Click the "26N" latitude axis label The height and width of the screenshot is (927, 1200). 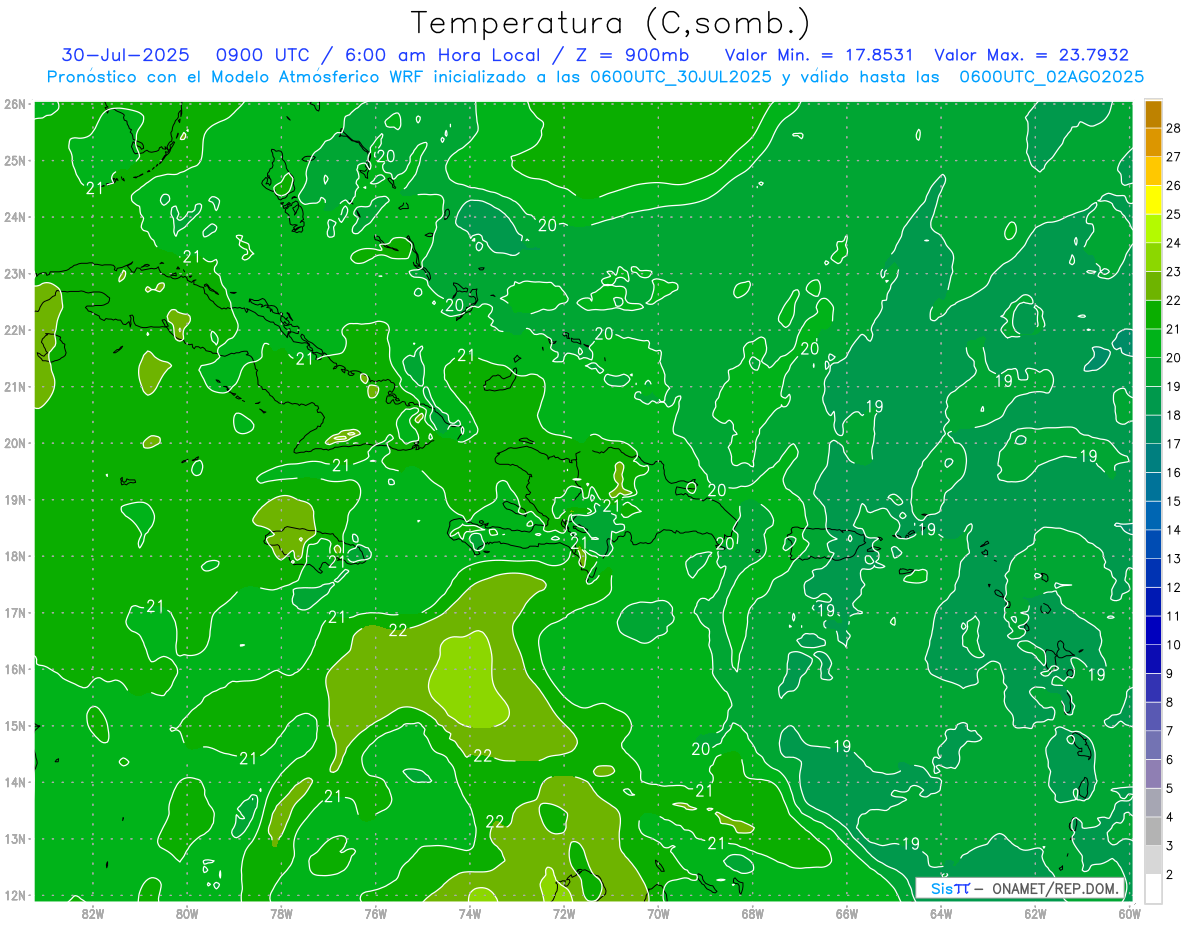tap(14, 104)
